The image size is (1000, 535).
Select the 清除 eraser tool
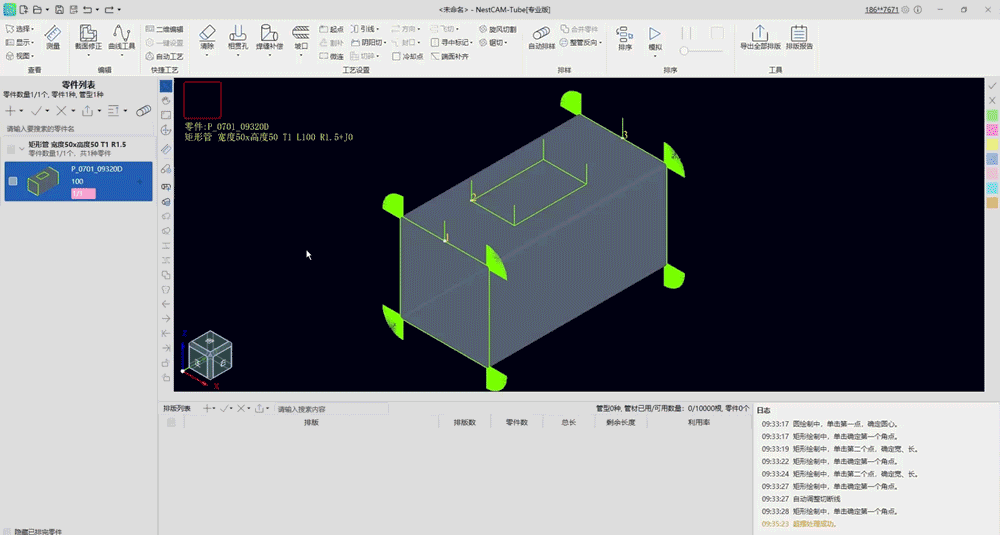(207, 38)
